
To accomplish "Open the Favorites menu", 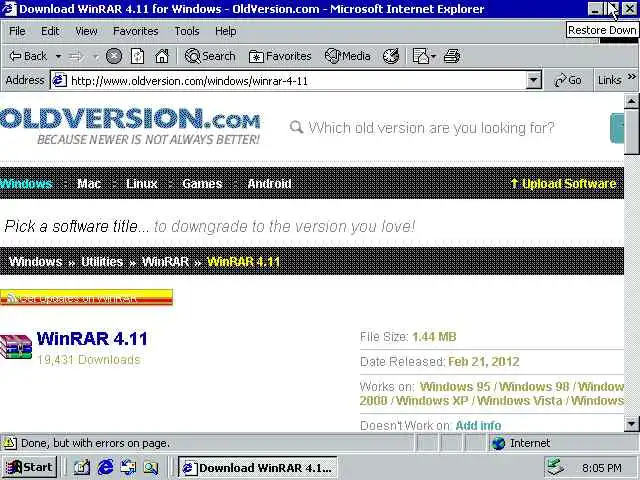I will tap(136, 31).
